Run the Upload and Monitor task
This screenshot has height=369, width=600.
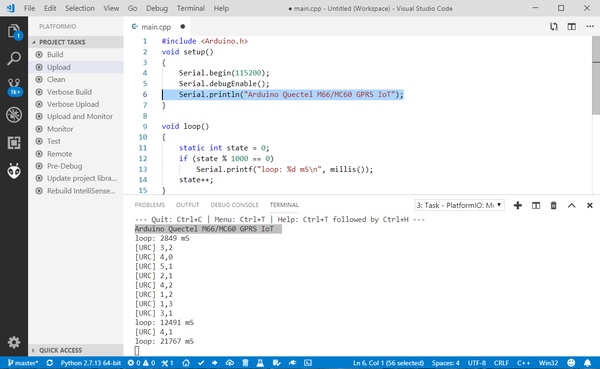pos(76,116)
